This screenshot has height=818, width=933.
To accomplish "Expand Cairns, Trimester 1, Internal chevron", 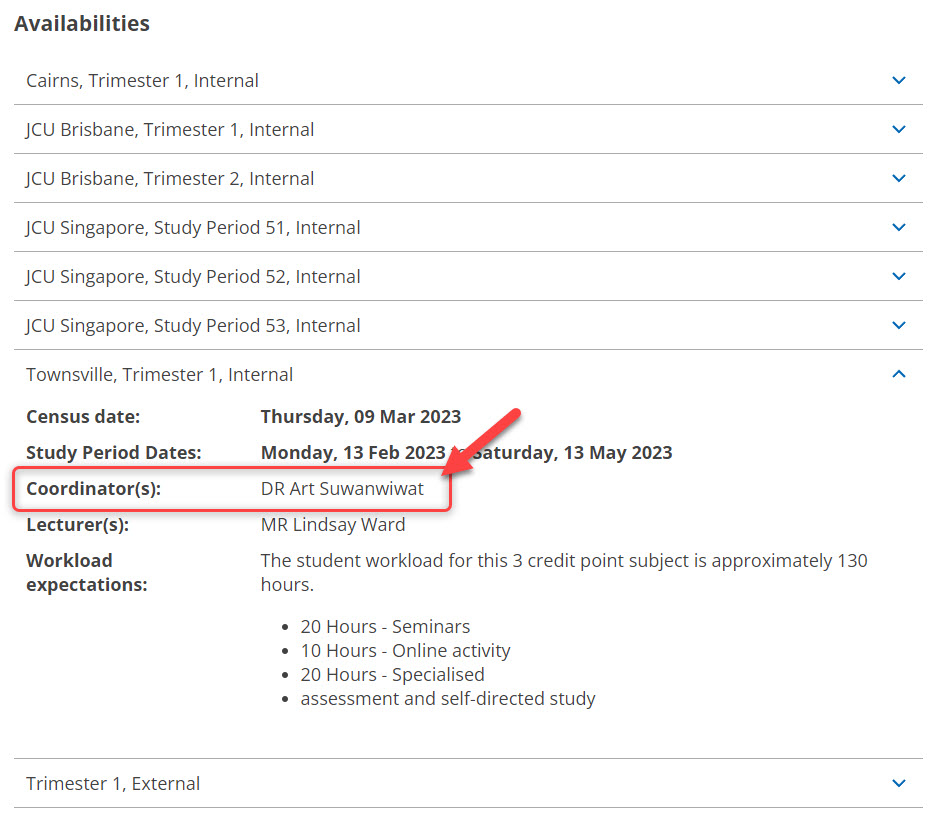I will (898, 80).
